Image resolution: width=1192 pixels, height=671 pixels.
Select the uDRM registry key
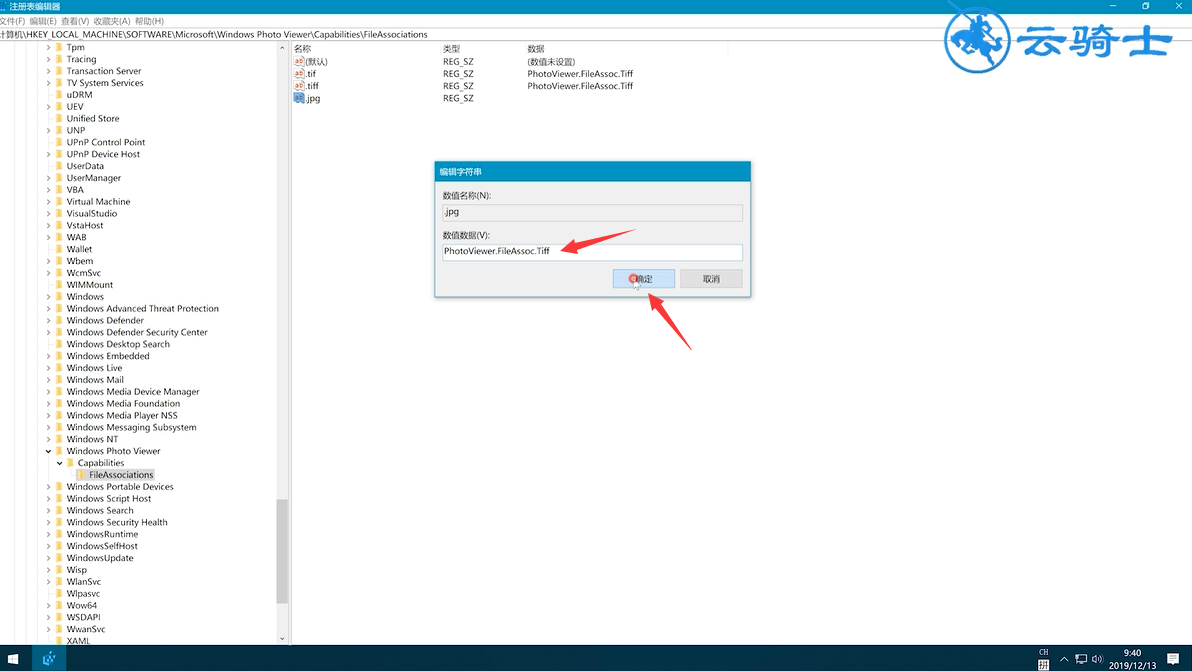pos(79,95)
